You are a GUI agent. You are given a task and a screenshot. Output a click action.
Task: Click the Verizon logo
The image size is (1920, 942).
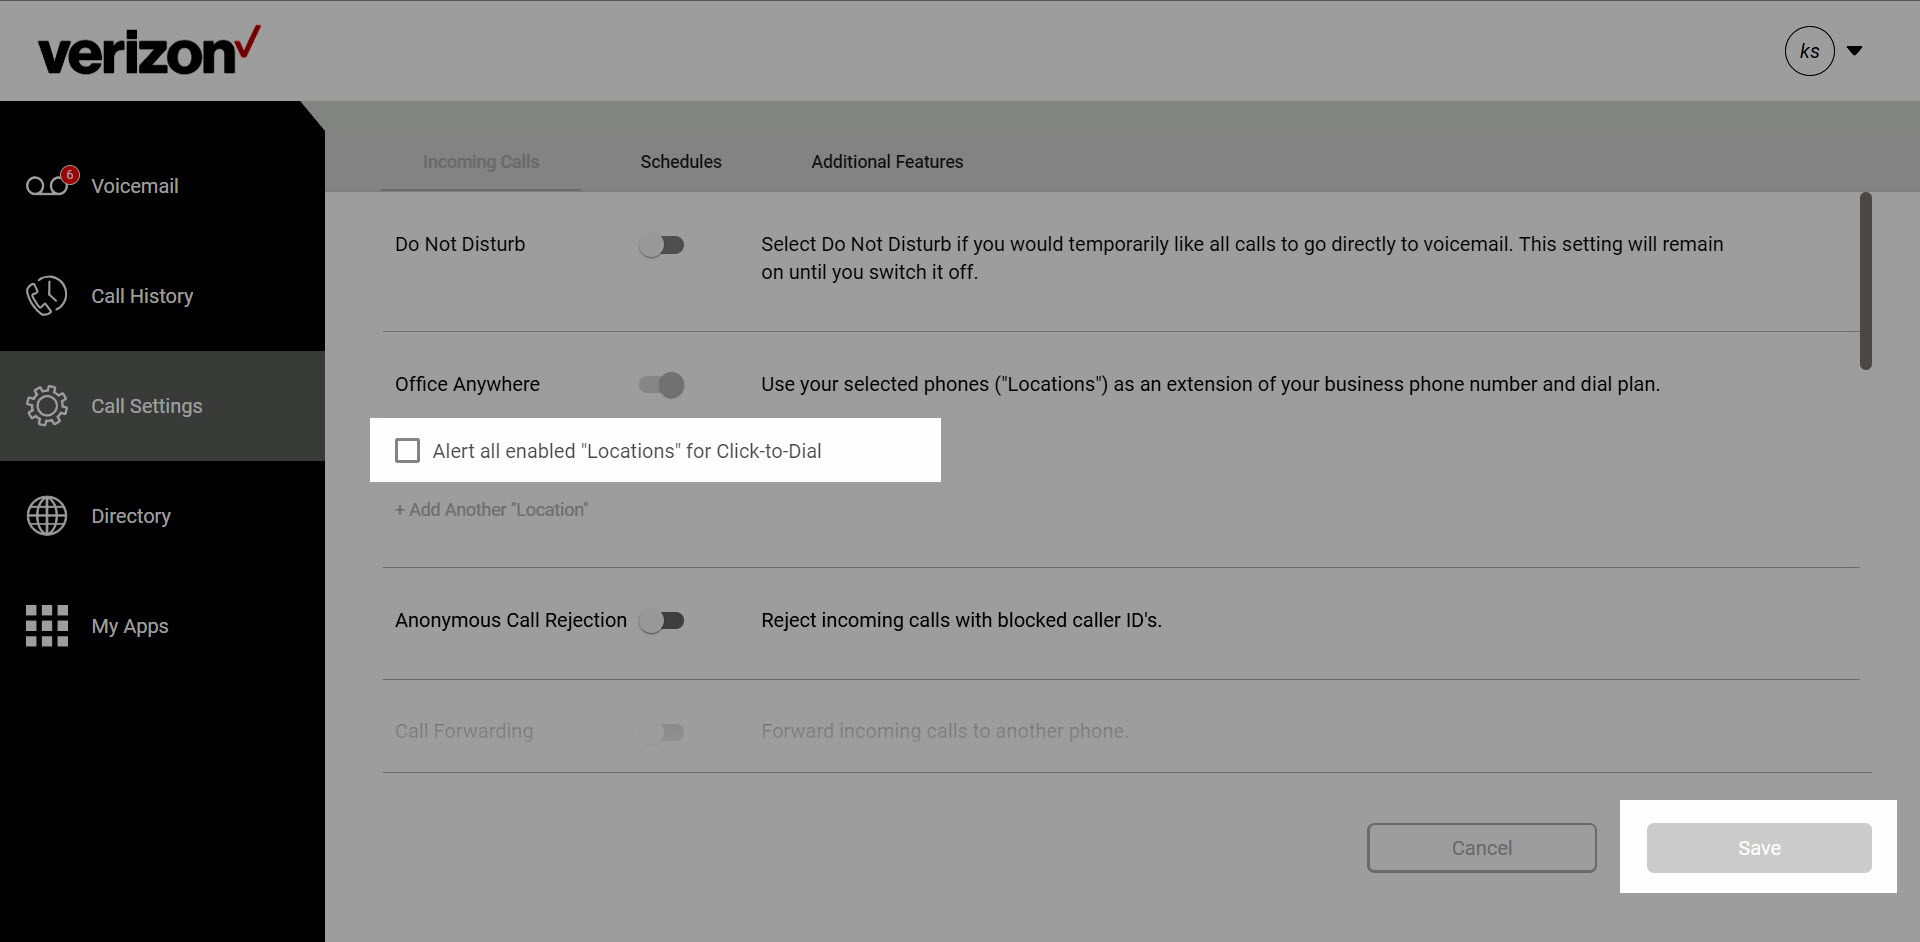148,52
